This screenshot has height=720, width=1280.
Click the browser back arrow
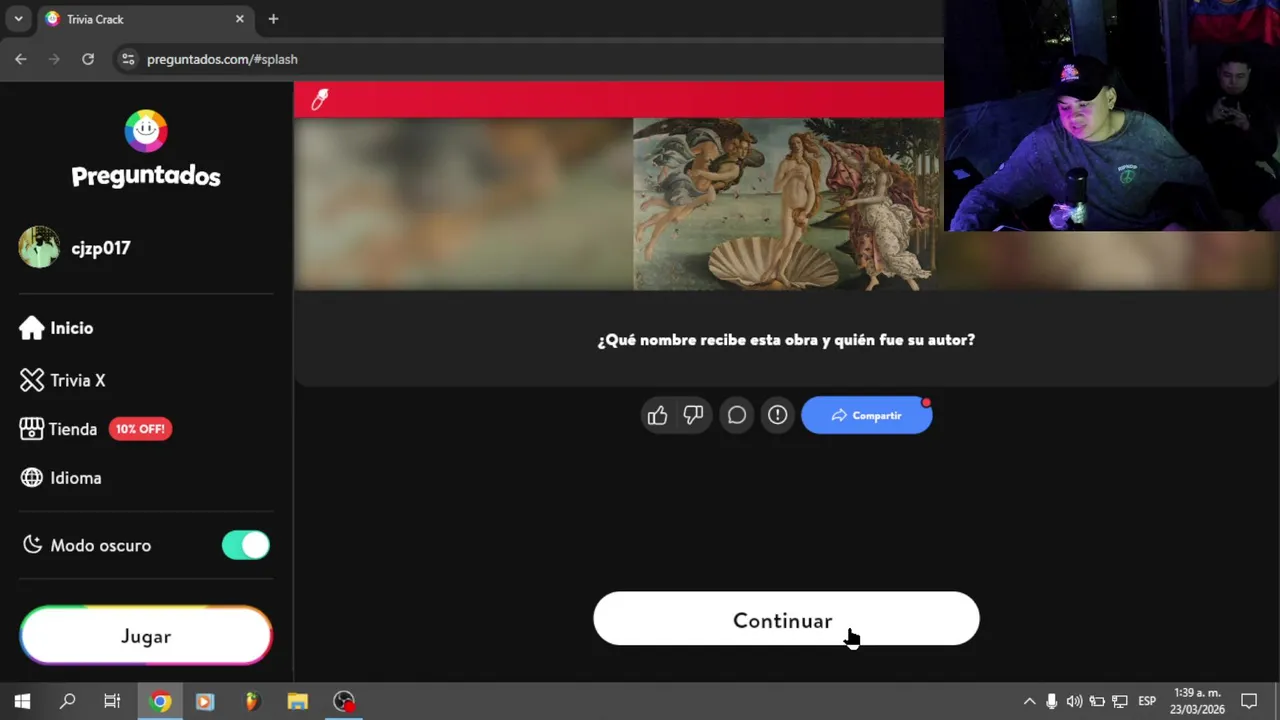pyautogui.click(x=21, y=59)
